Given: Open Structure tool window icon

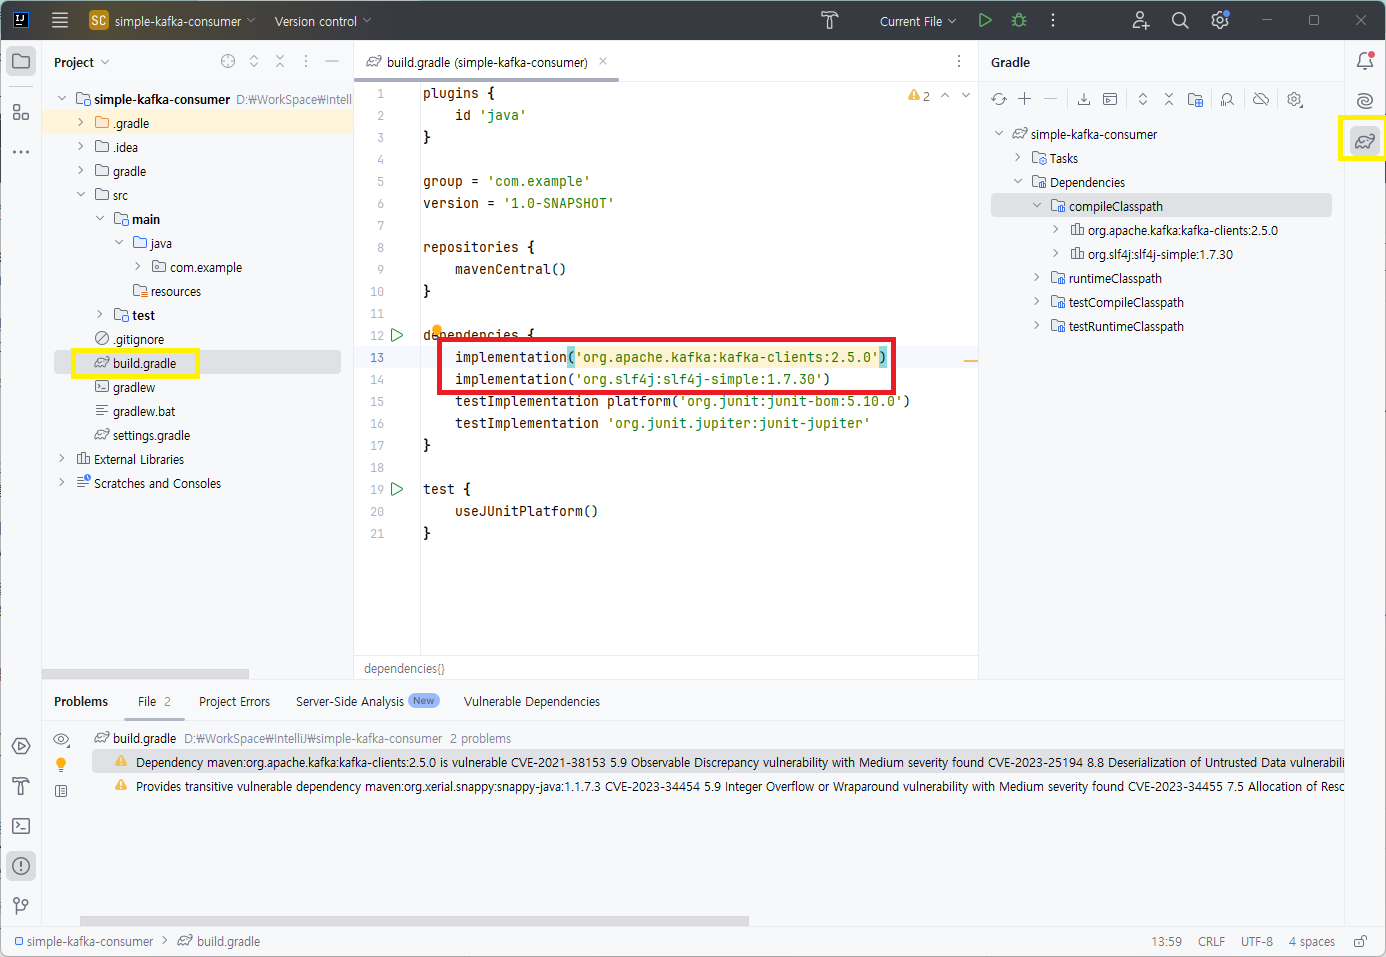Looking at the screenshot, I should pos(21,112).
